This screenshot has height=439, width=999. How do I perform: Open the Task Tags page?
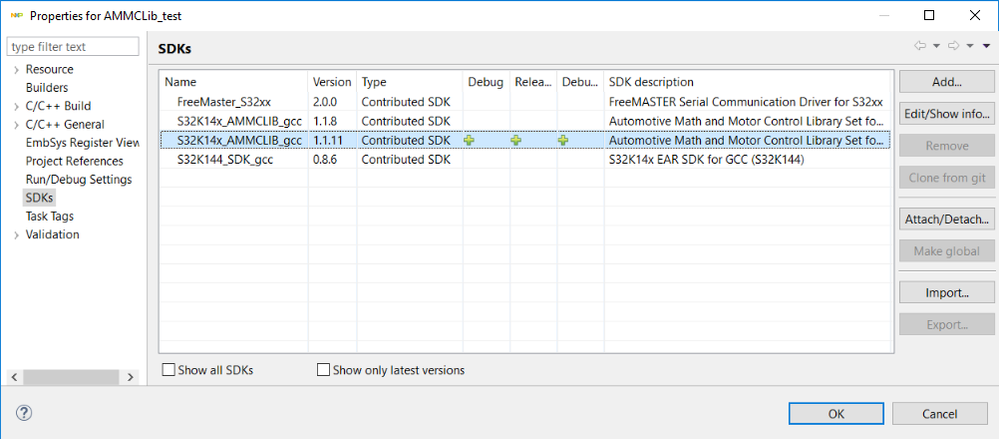(x=49, y=216)
